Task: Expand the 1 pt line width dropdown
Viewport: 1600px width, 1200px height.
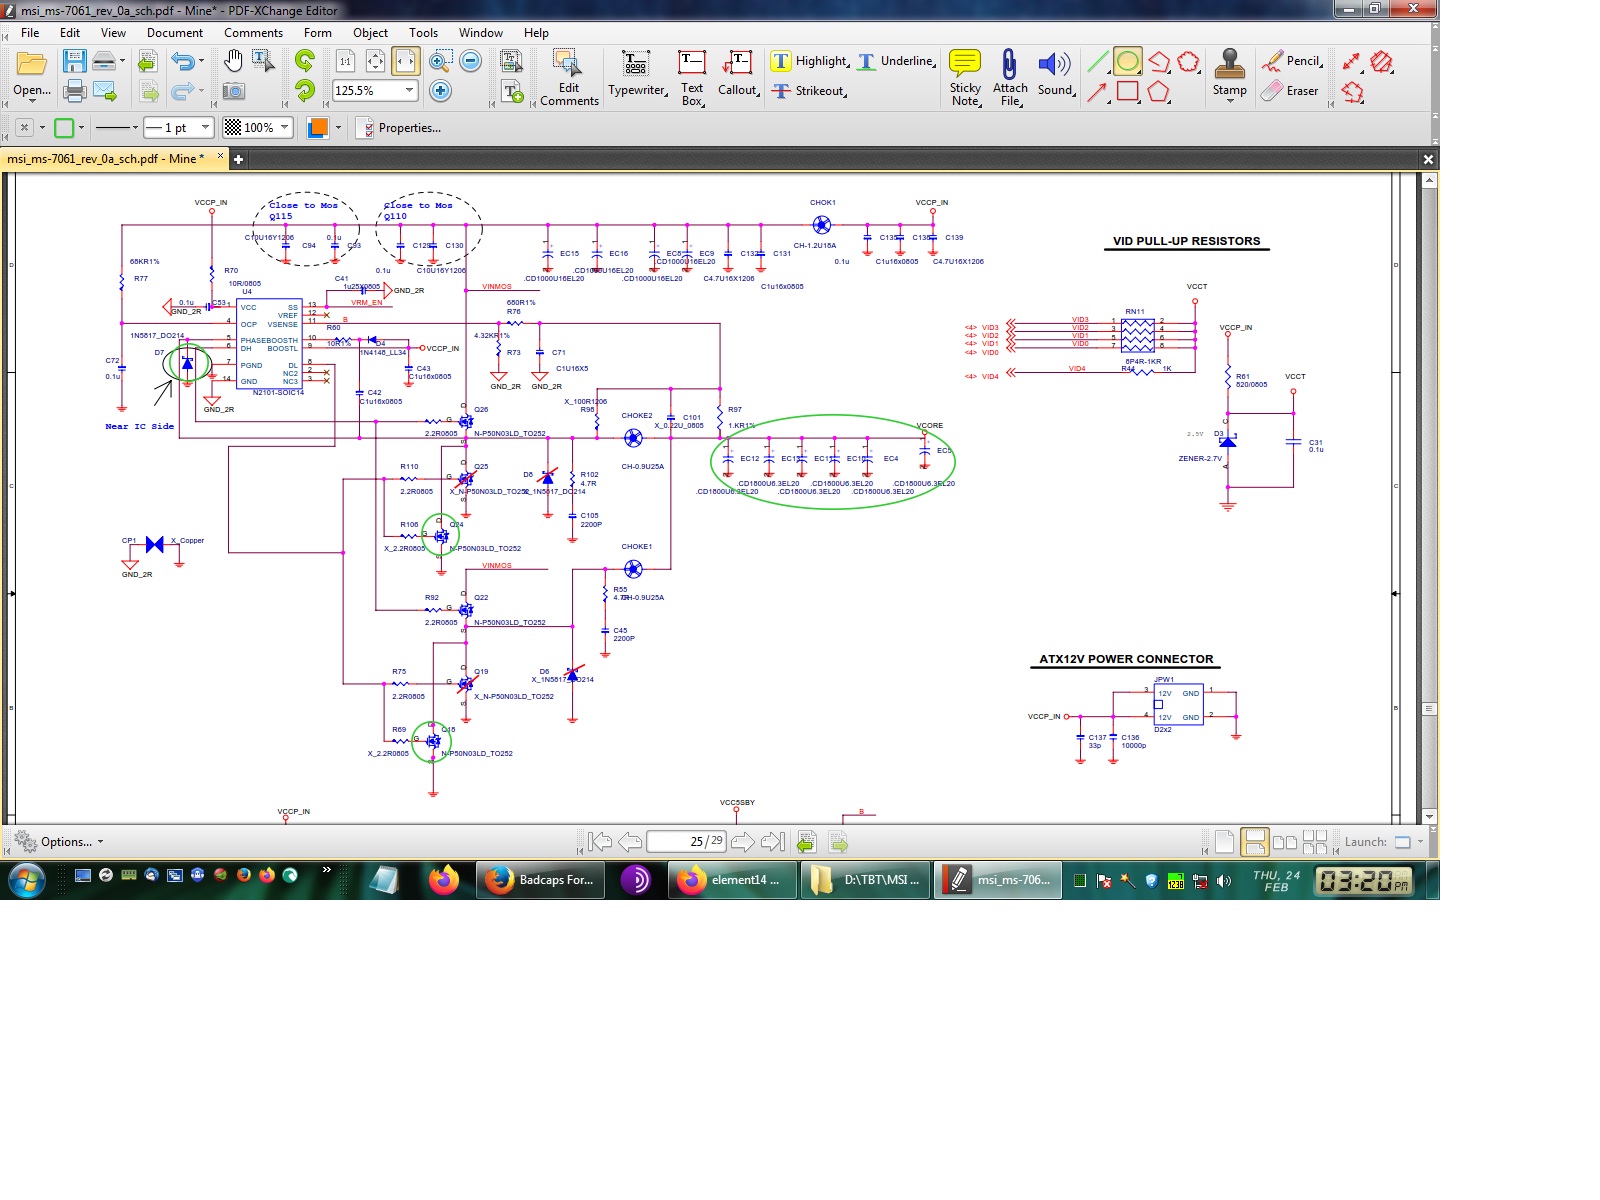Action: [x=205, y=128]
